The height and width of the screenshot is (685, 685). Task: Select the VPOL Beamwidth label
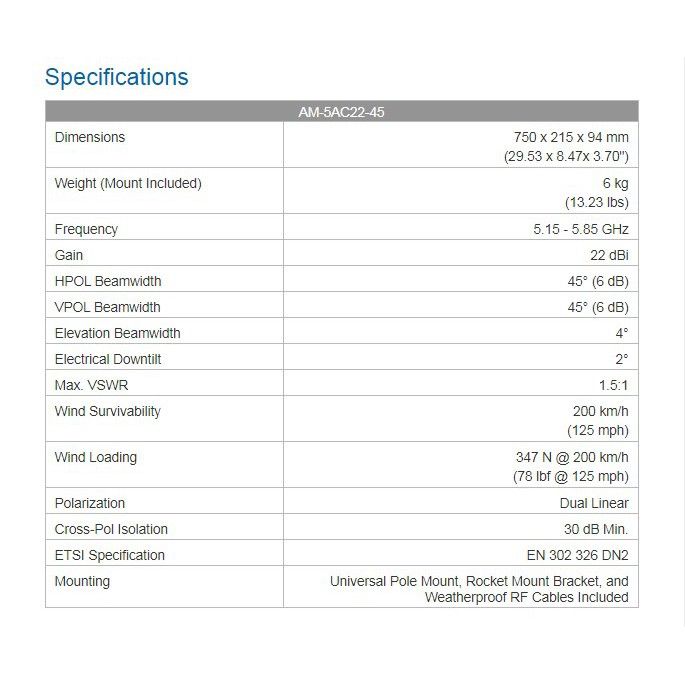pos(108,307)
